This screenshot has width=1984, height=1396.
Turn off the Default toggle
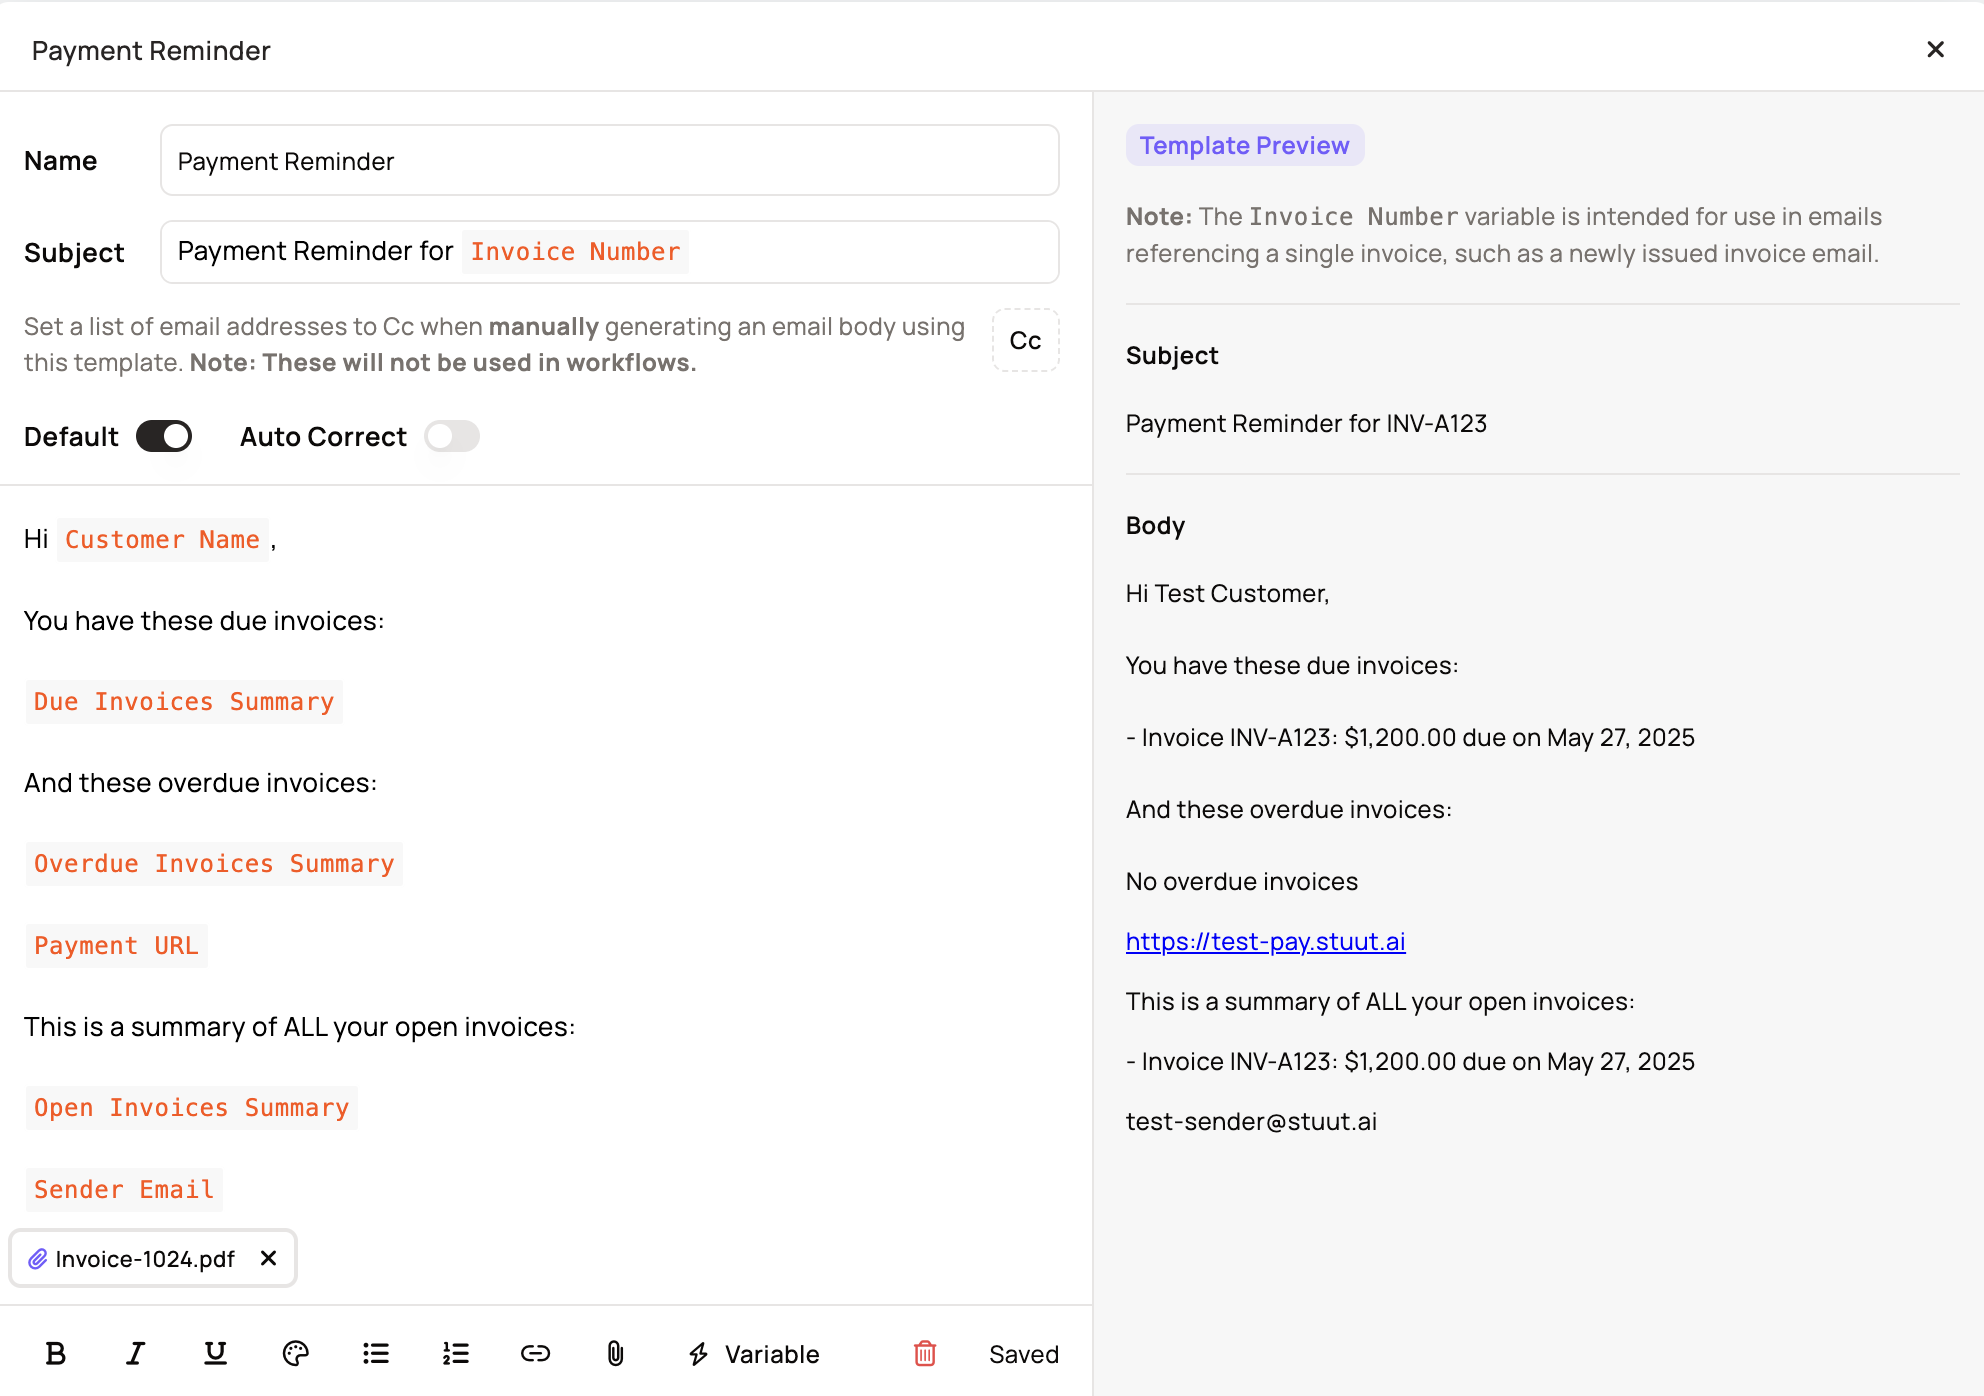(164, 437)
